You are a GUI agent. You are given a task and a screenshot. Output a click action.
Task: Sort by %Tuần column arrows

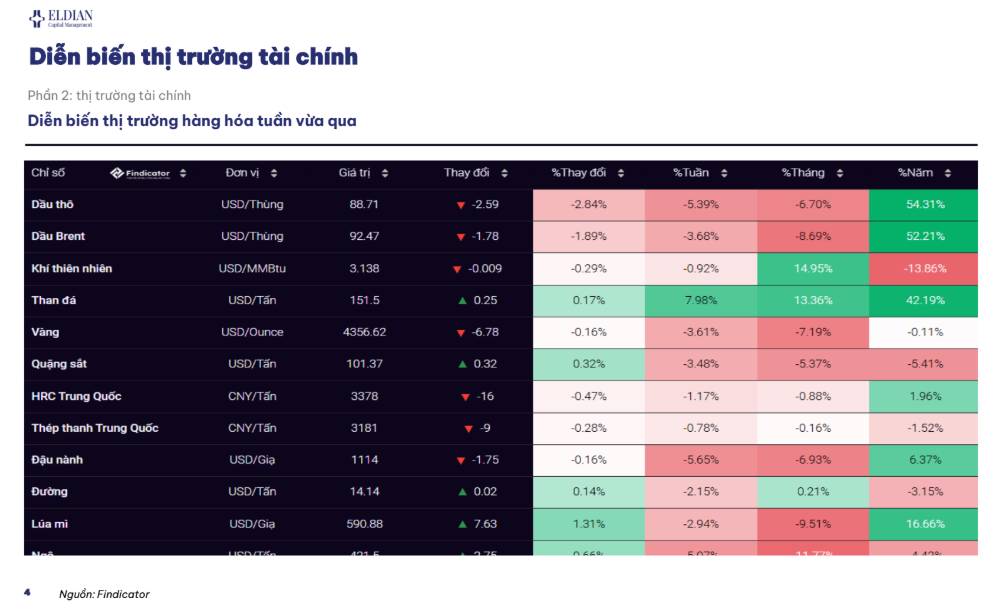[724, 173]
